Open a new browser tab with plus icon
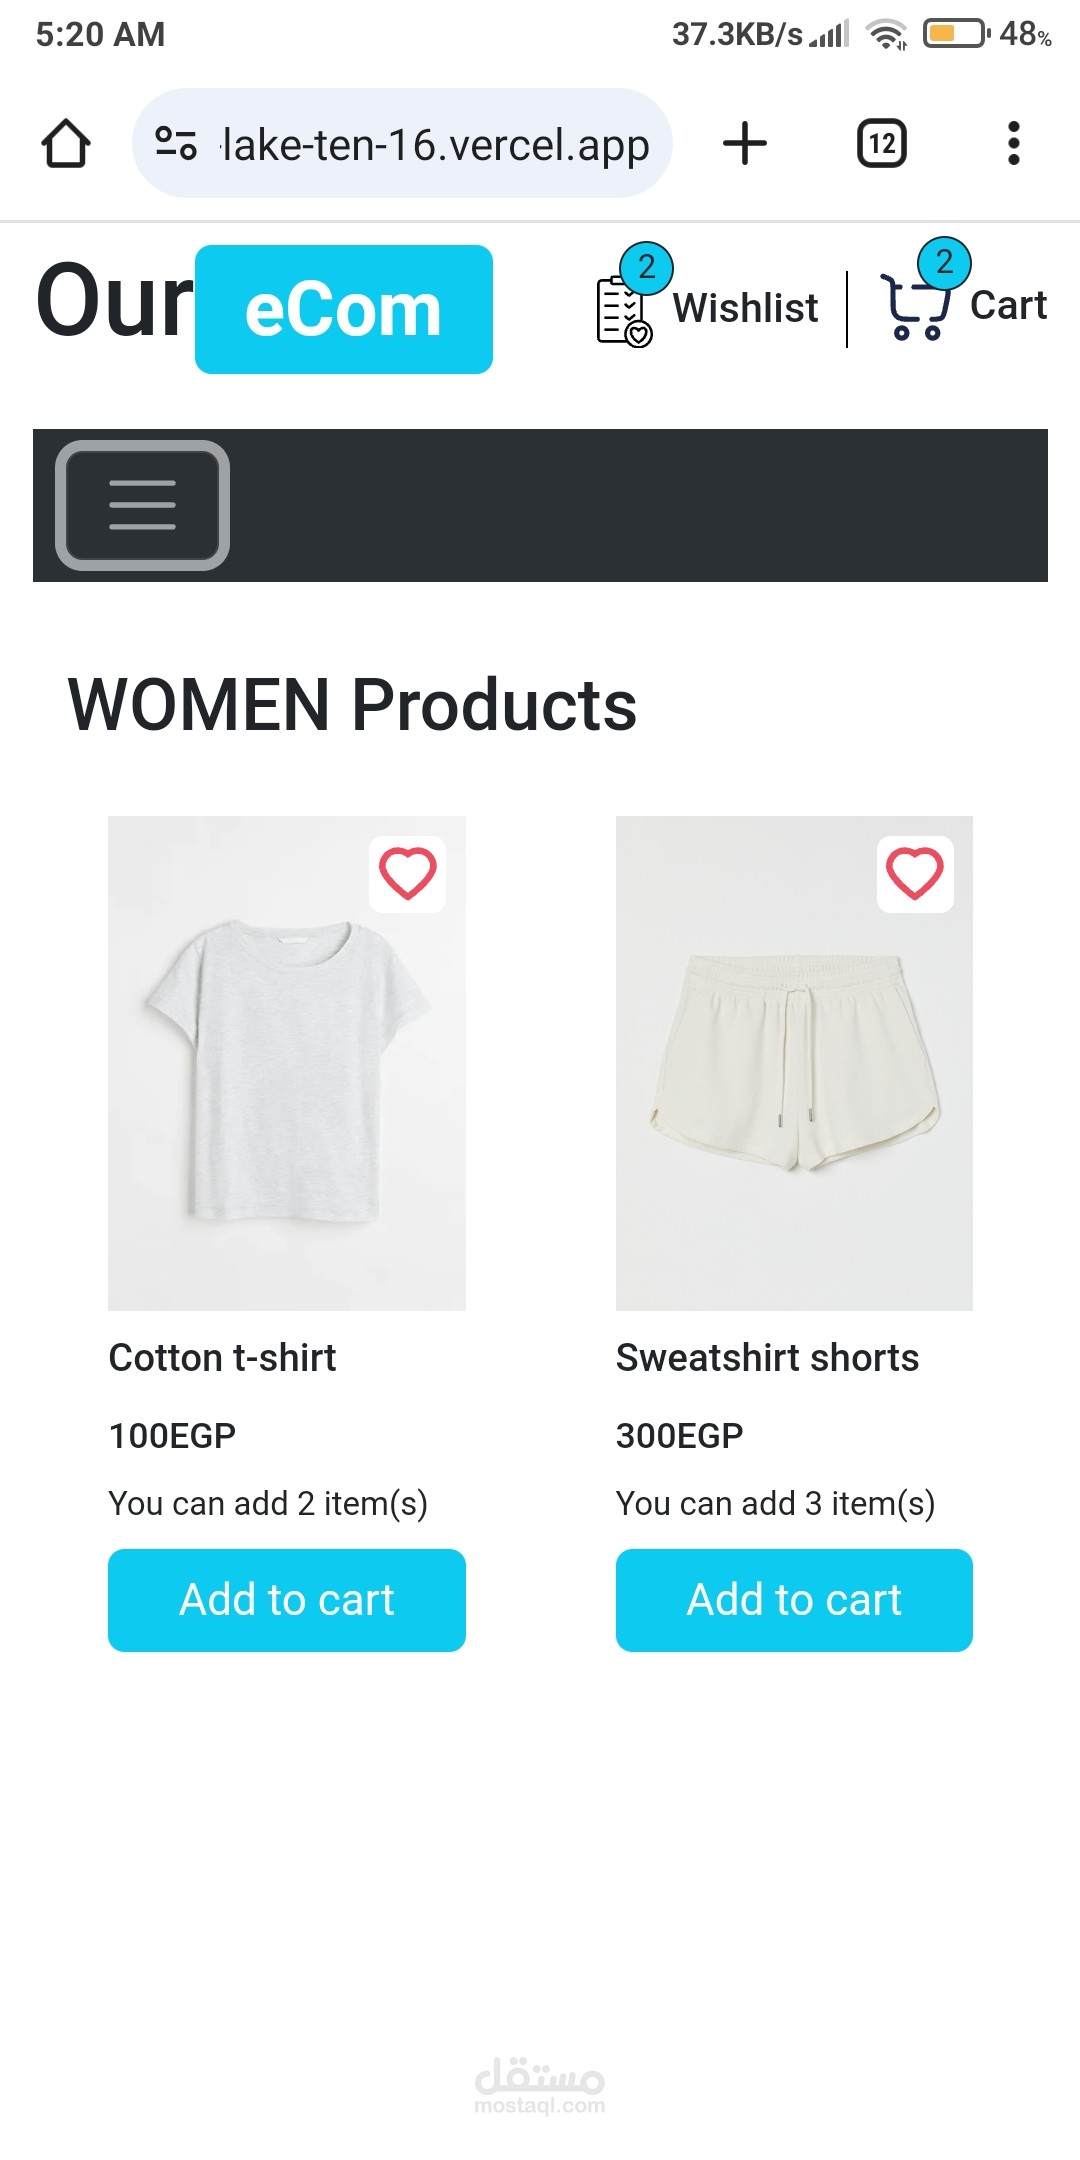 coord(745,143)
